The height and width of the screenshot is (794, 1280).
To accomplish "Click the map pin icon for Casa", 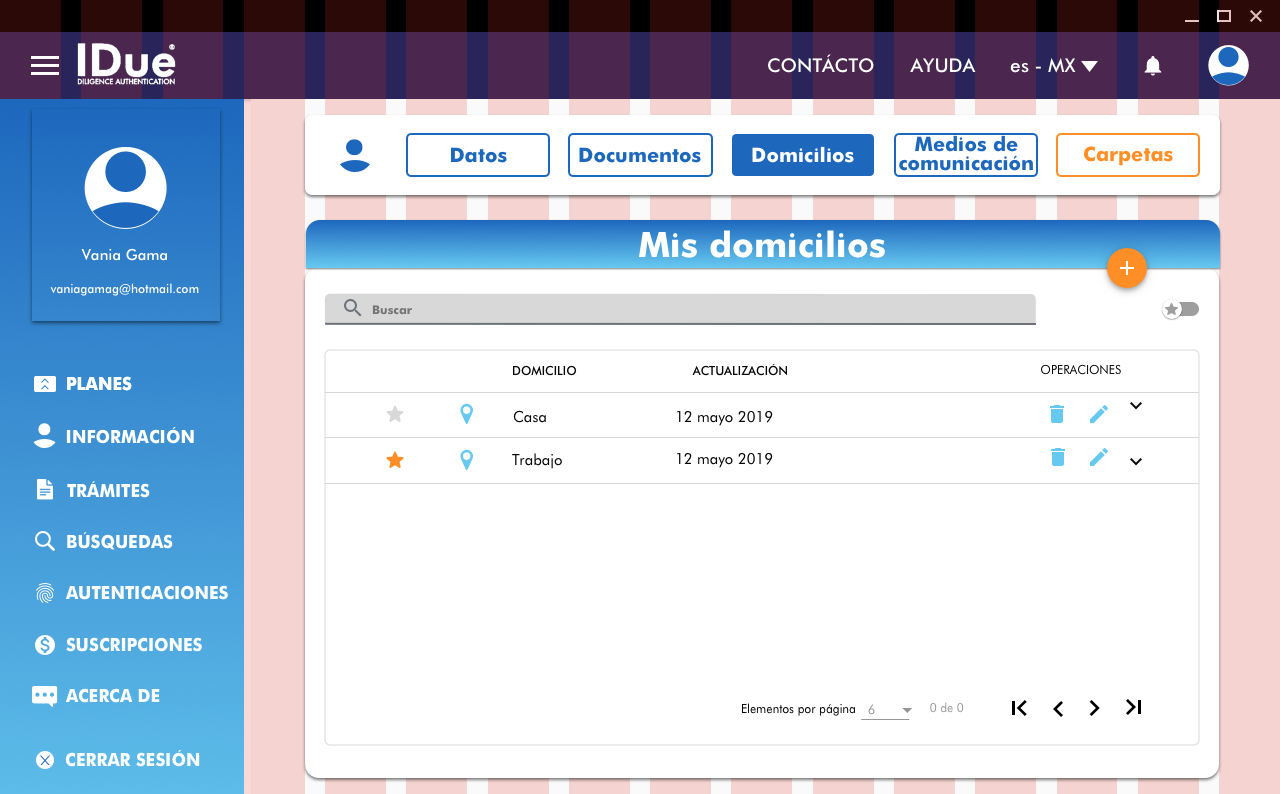I will coord(466,414).
